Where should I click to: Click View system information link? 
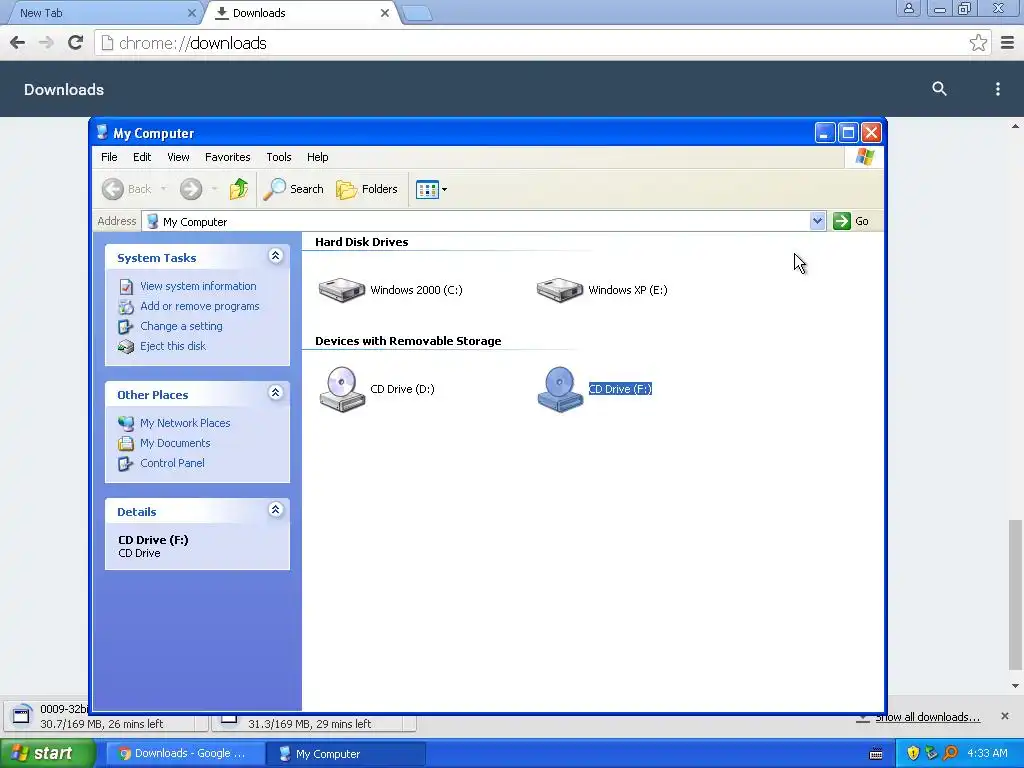198,286
